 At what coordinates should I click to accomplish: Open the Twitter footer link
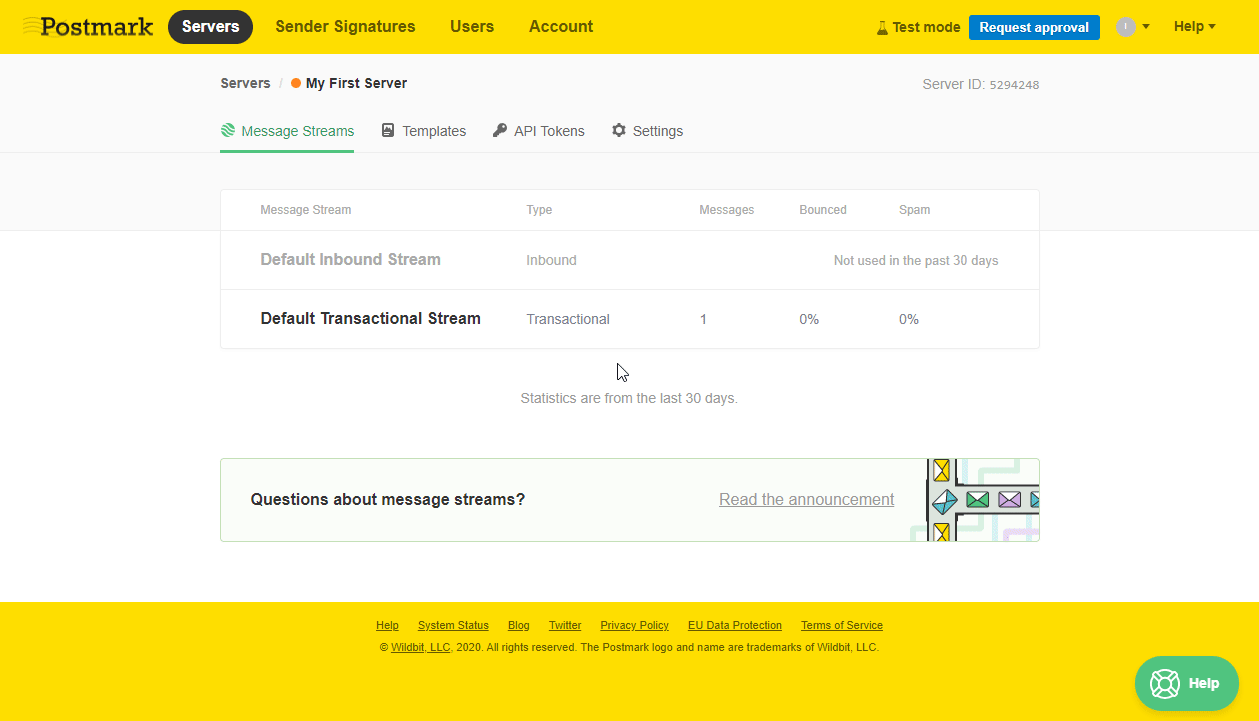(x=565, y=626)
